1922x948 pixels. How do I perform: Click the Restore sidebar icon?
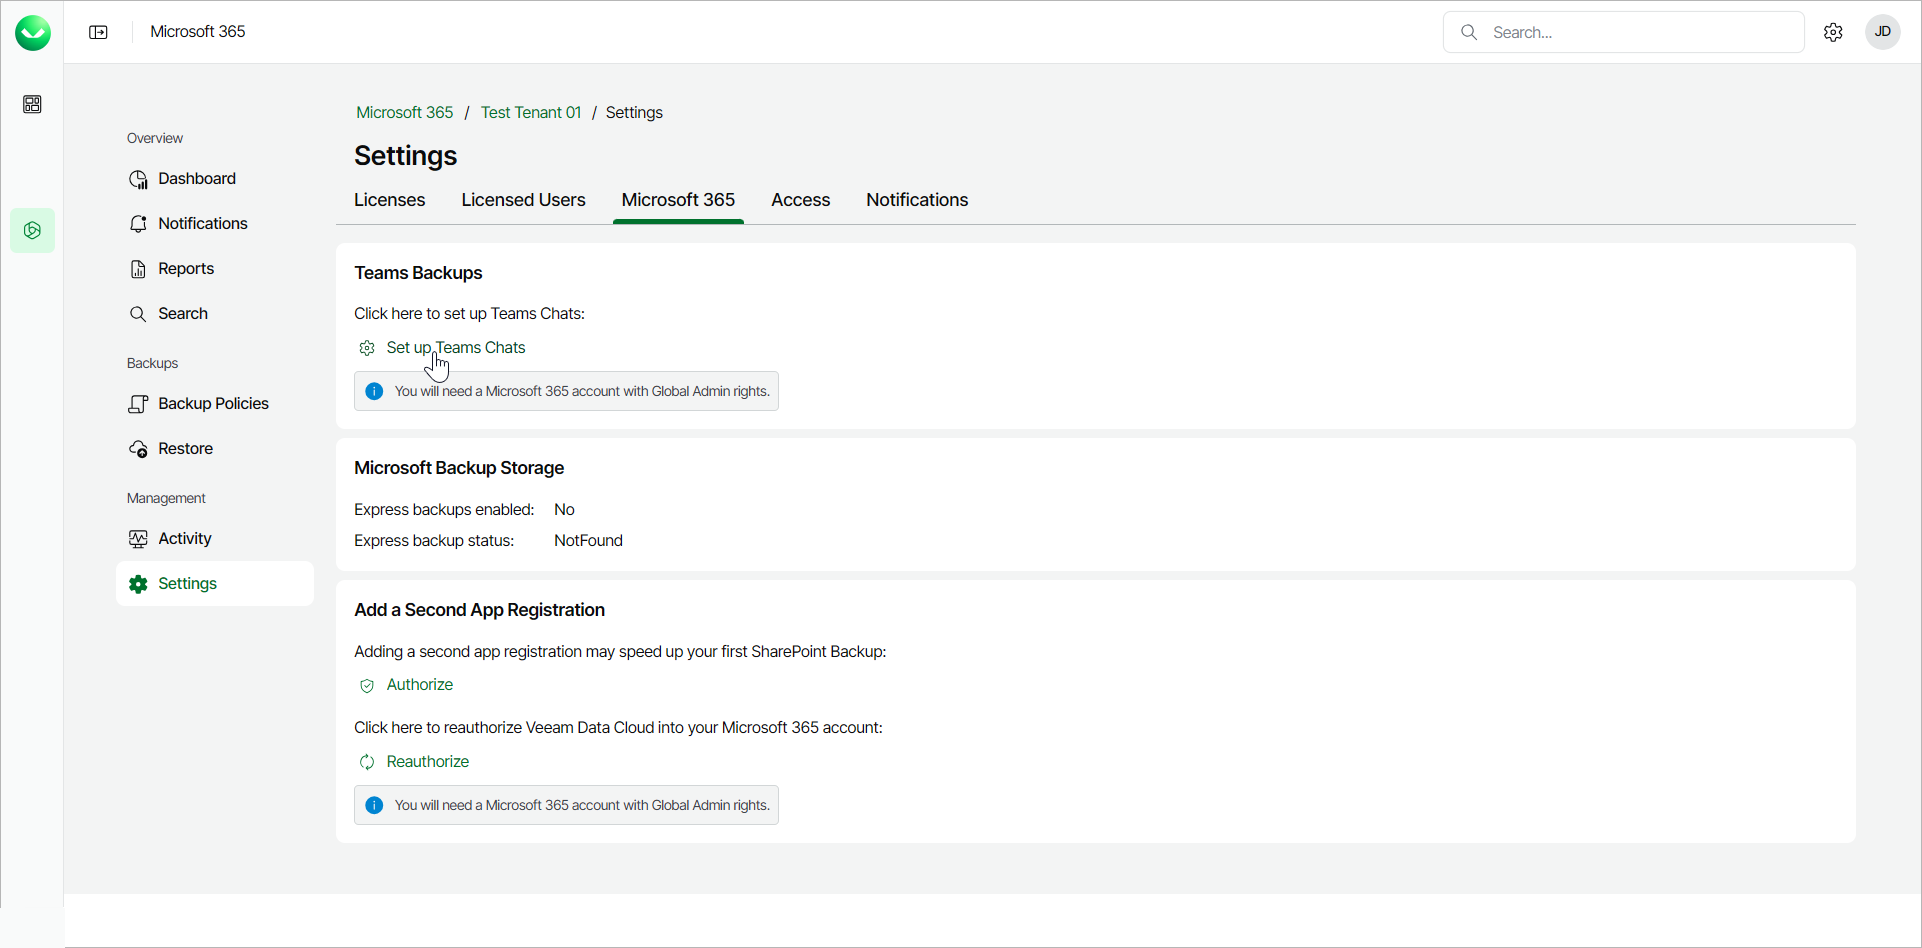139,449
